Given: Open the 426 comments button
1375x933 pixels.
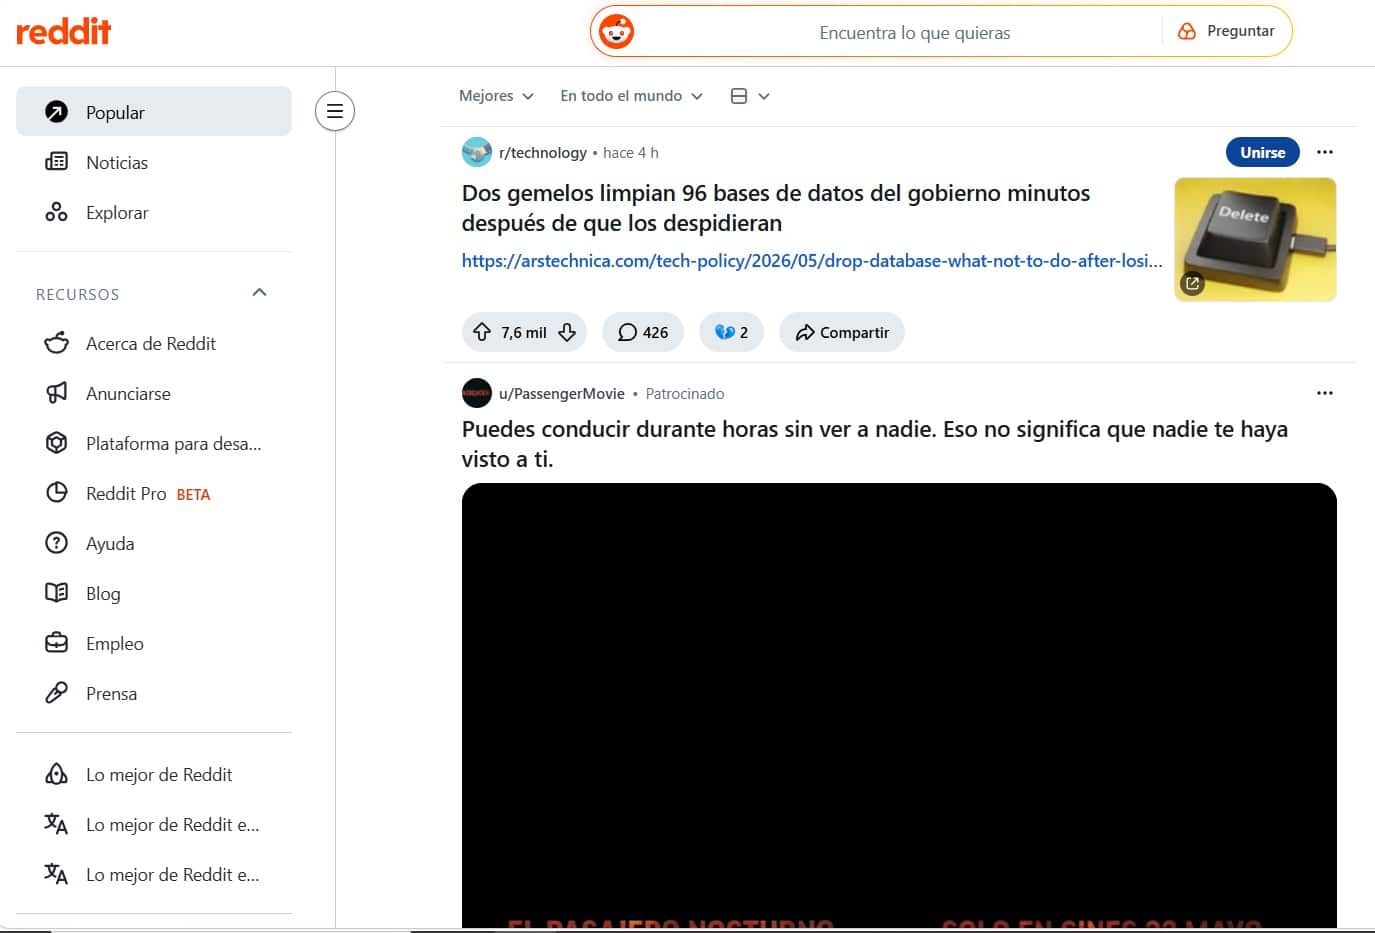Looking at the screenshot, I should click(643, 332).
